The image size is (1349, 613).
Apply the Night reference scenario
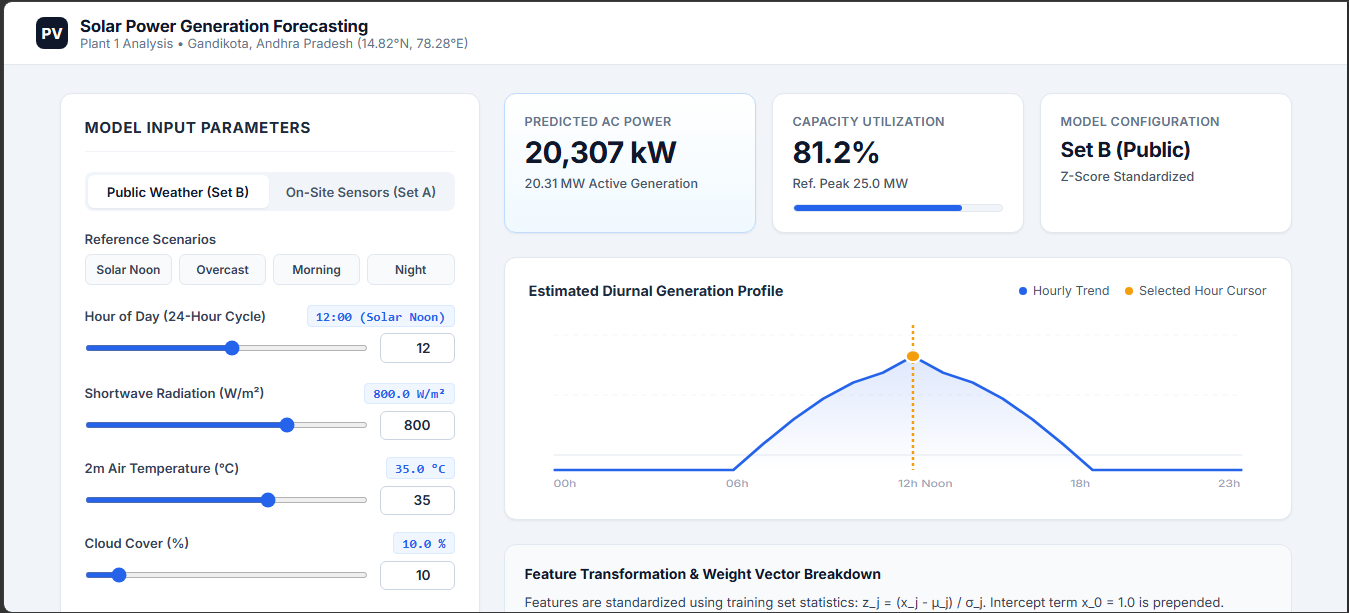(411, 270)
